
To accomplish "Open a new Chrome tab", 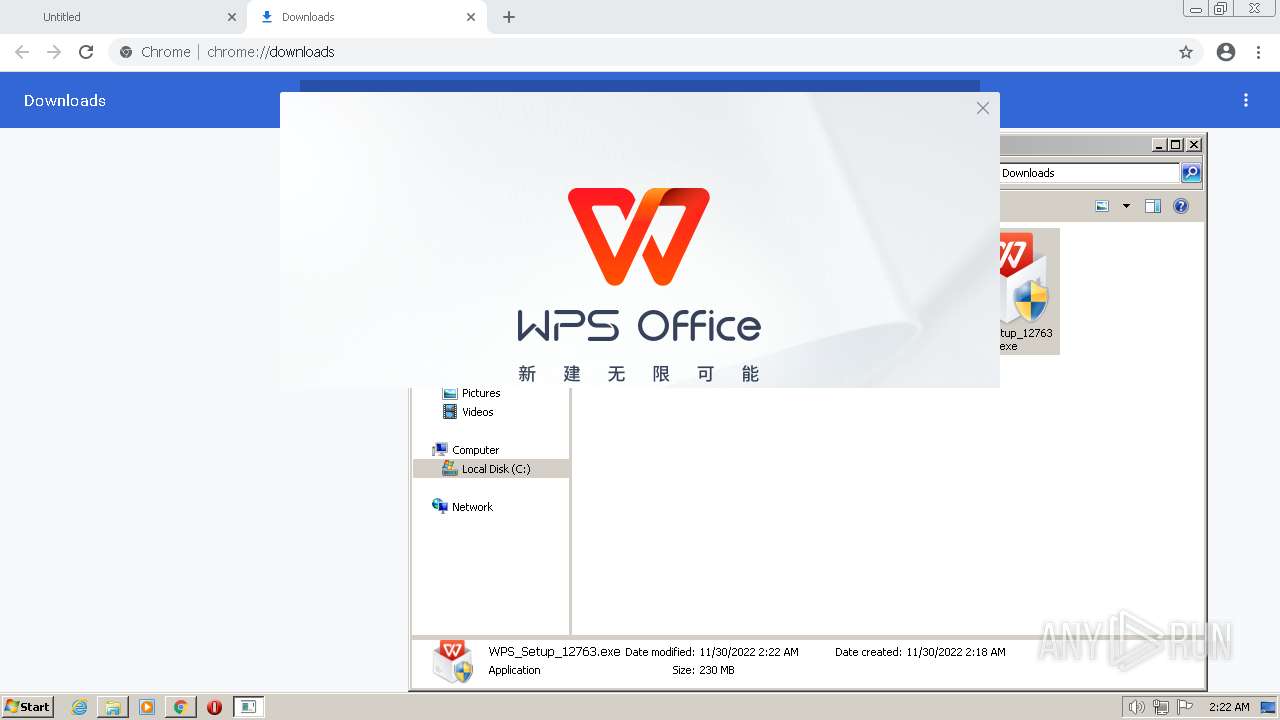I will (x=509, y=17).
